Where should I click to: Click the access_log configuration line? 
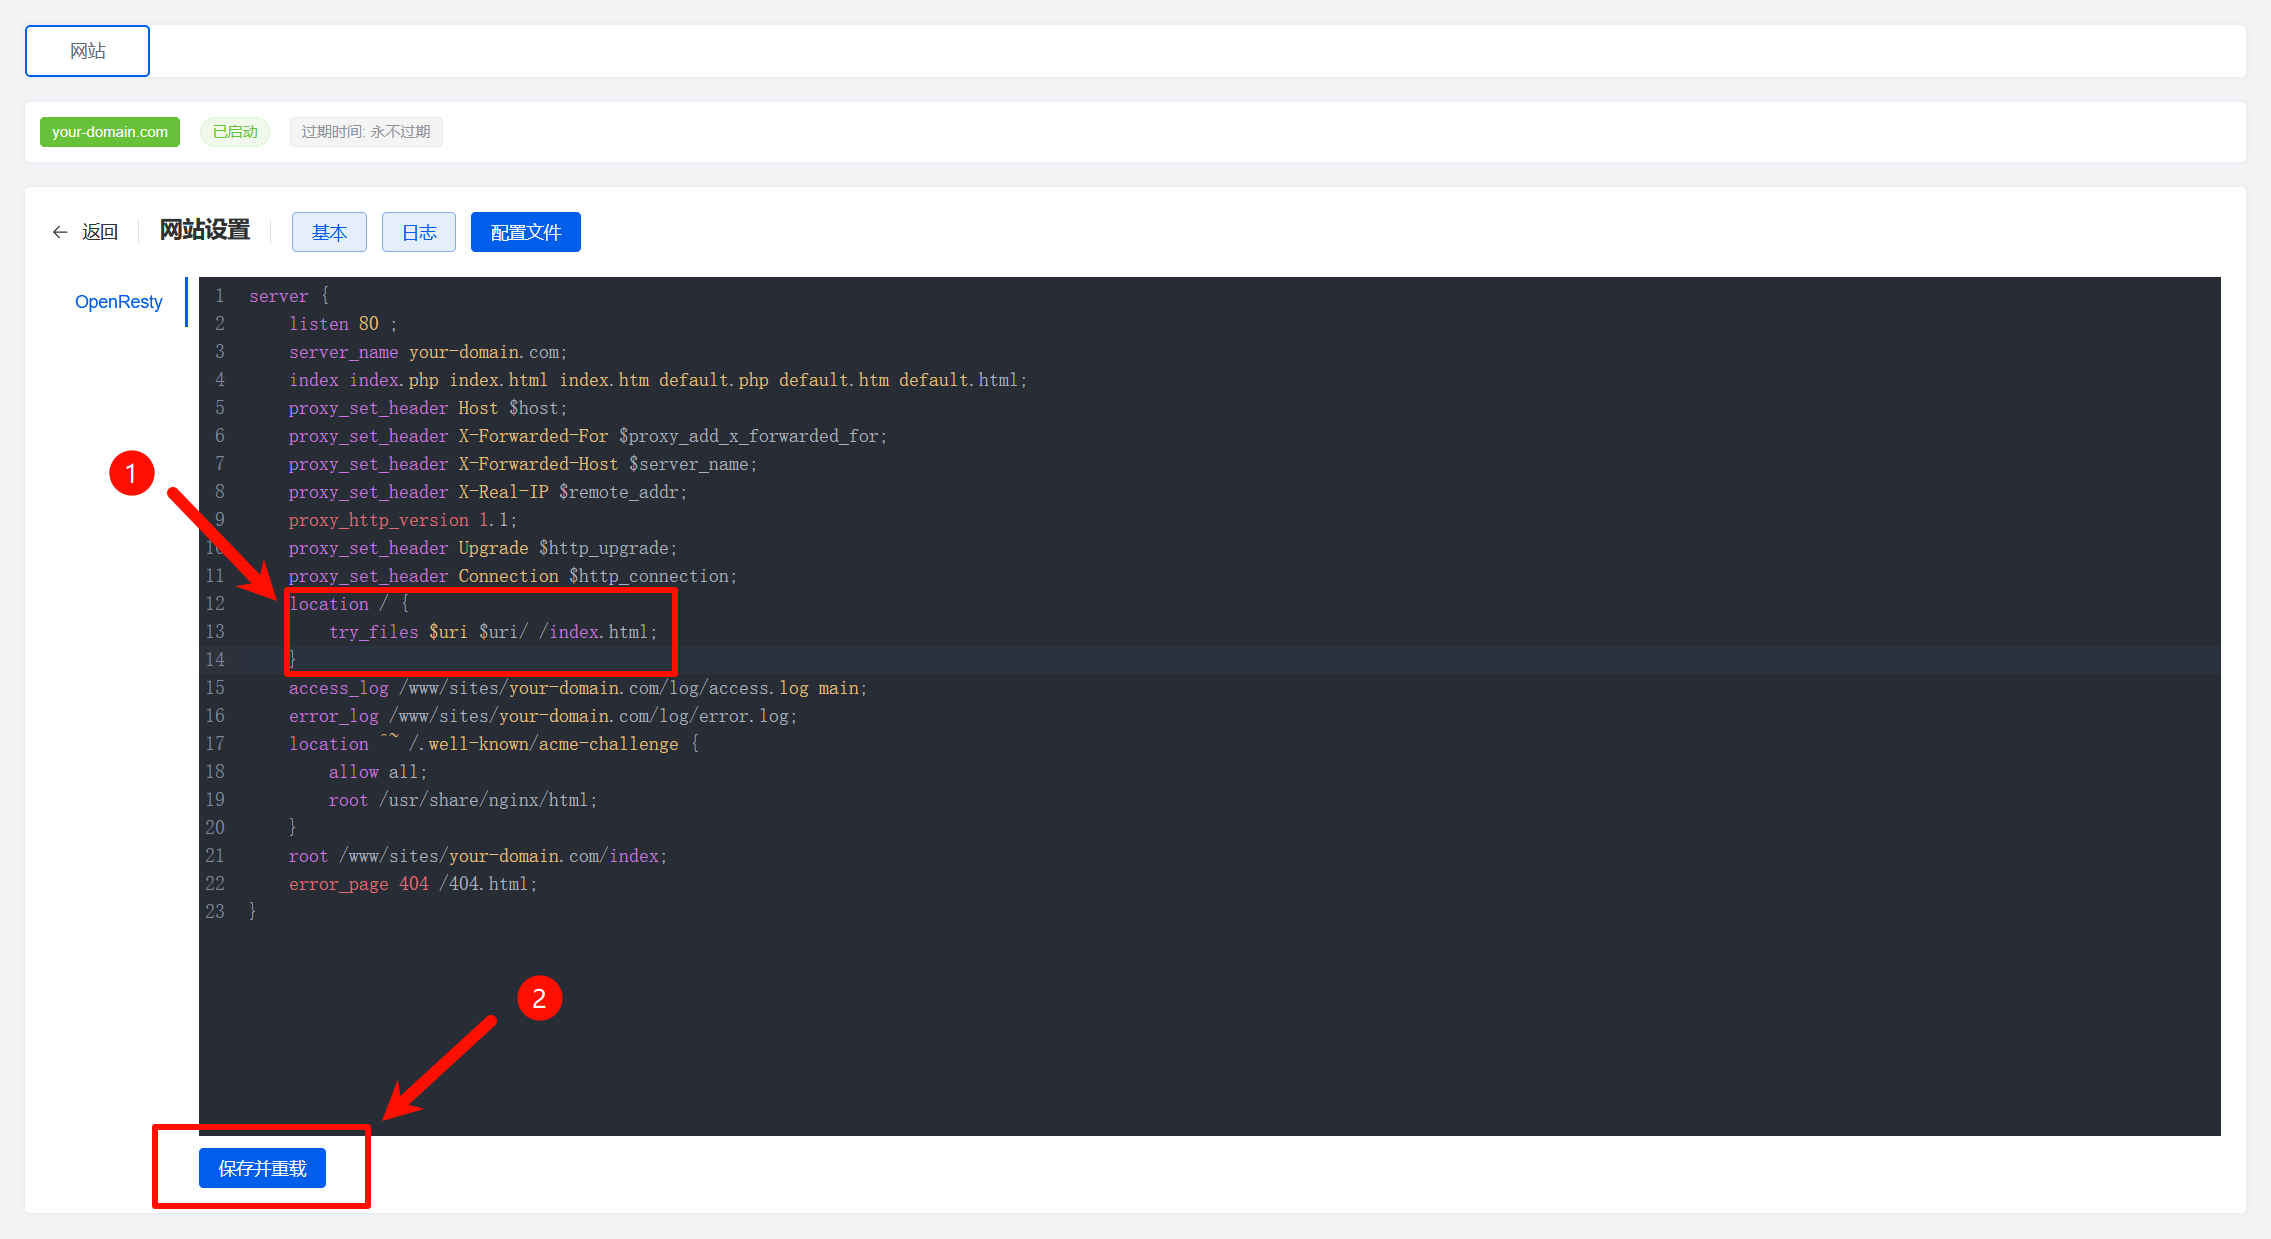point(577,688)
